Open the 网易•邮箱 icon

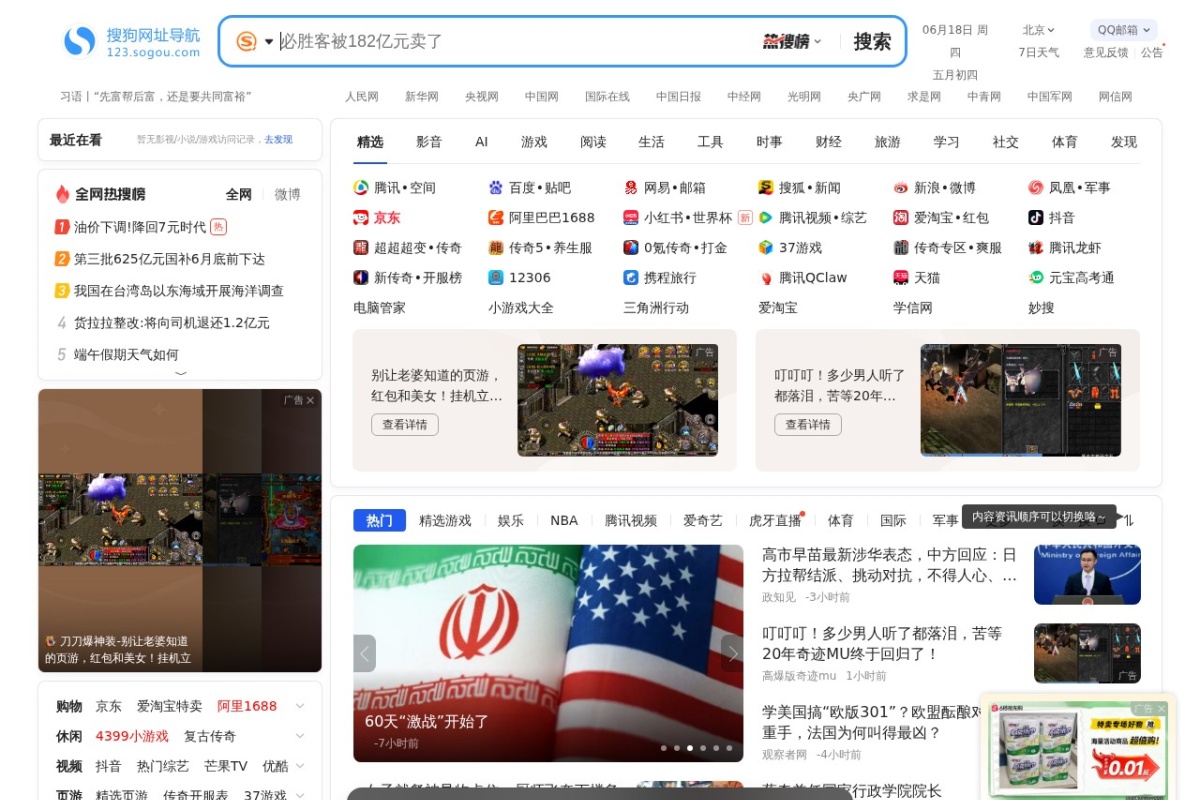pyautogui.click(x=631, y=187)
